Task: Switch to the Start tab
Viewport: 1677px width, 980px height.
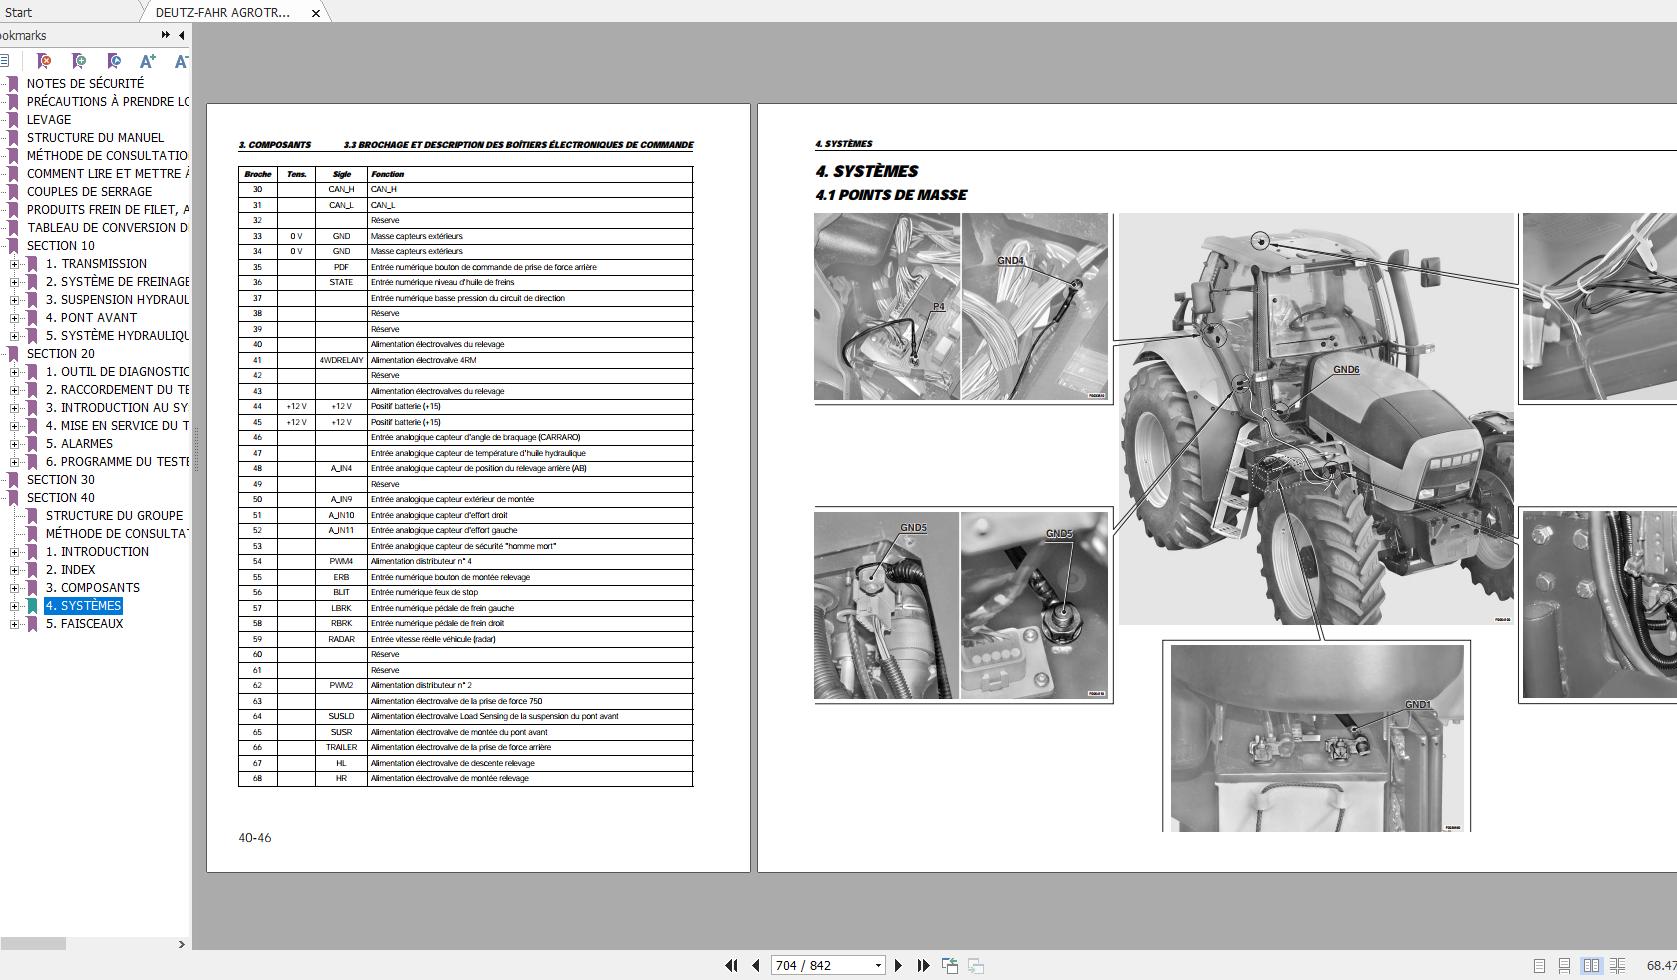Action: pyautogui.click(x=19, y=12)
